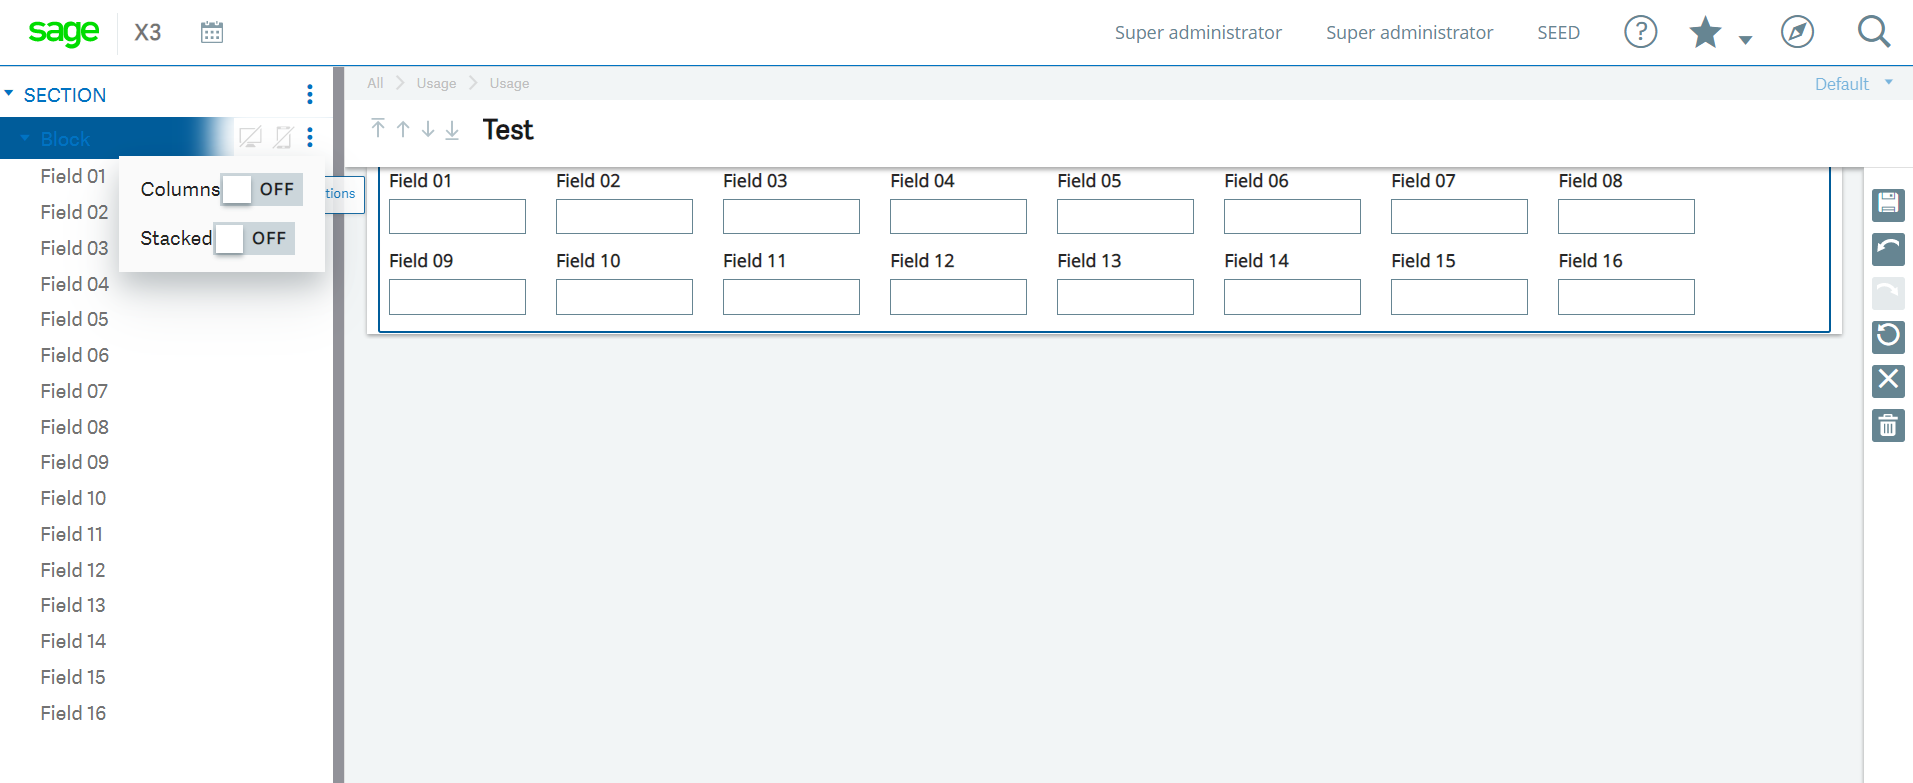Select Field 01 in the tree

[x=73, y=176]
